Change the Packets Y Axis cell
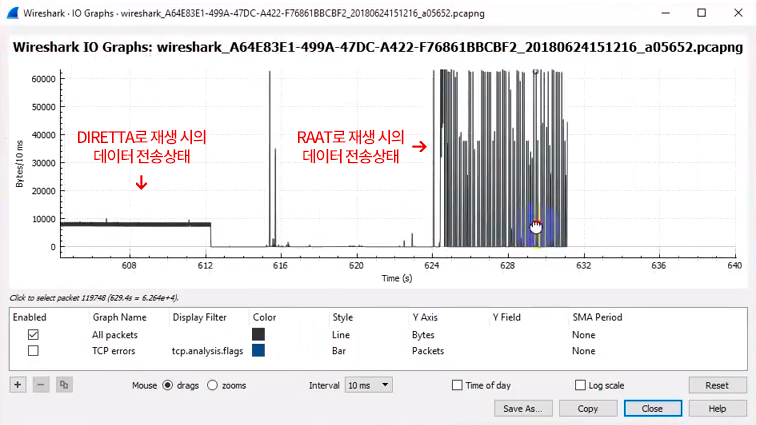The width and height of the screenshot is (757, 425). [x=428, y=351]
